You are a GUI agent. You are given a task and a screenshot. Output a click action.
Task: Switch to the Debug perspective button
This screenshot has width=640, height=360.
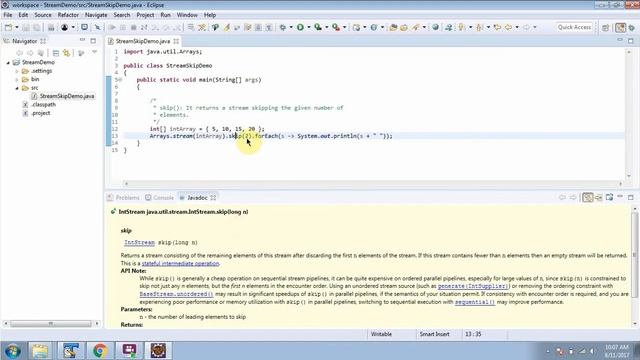631,27
